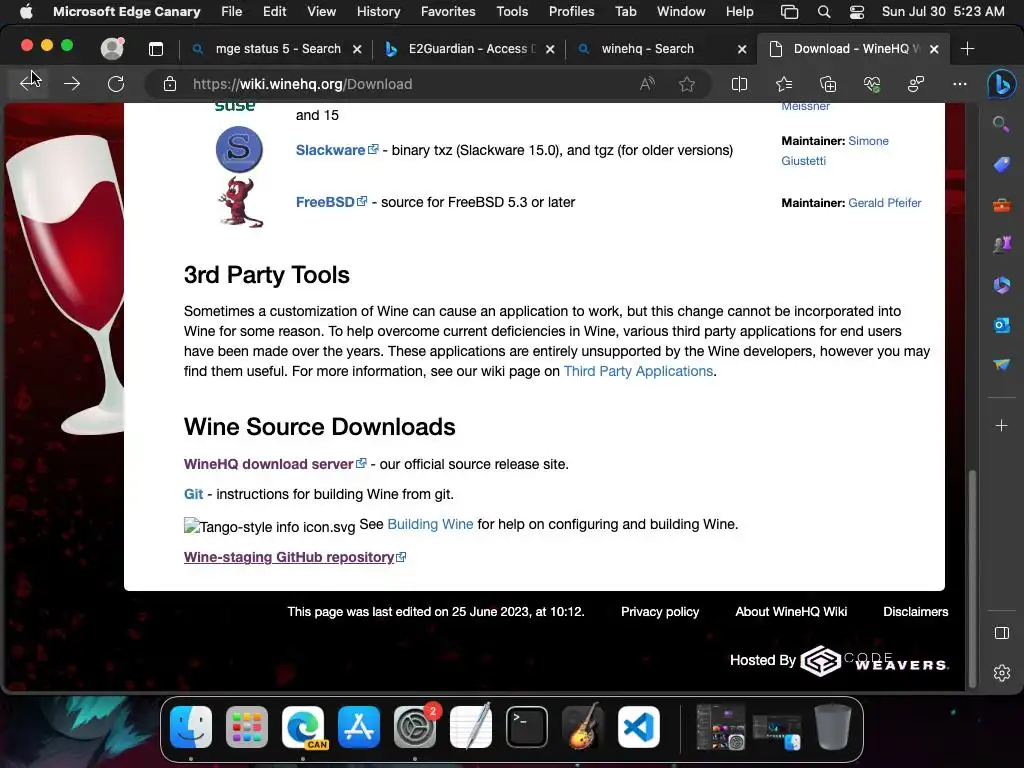1024x768 pixels.
Task: Open Visual Studio Code from Dock
Action: click(x=639, y=727)
